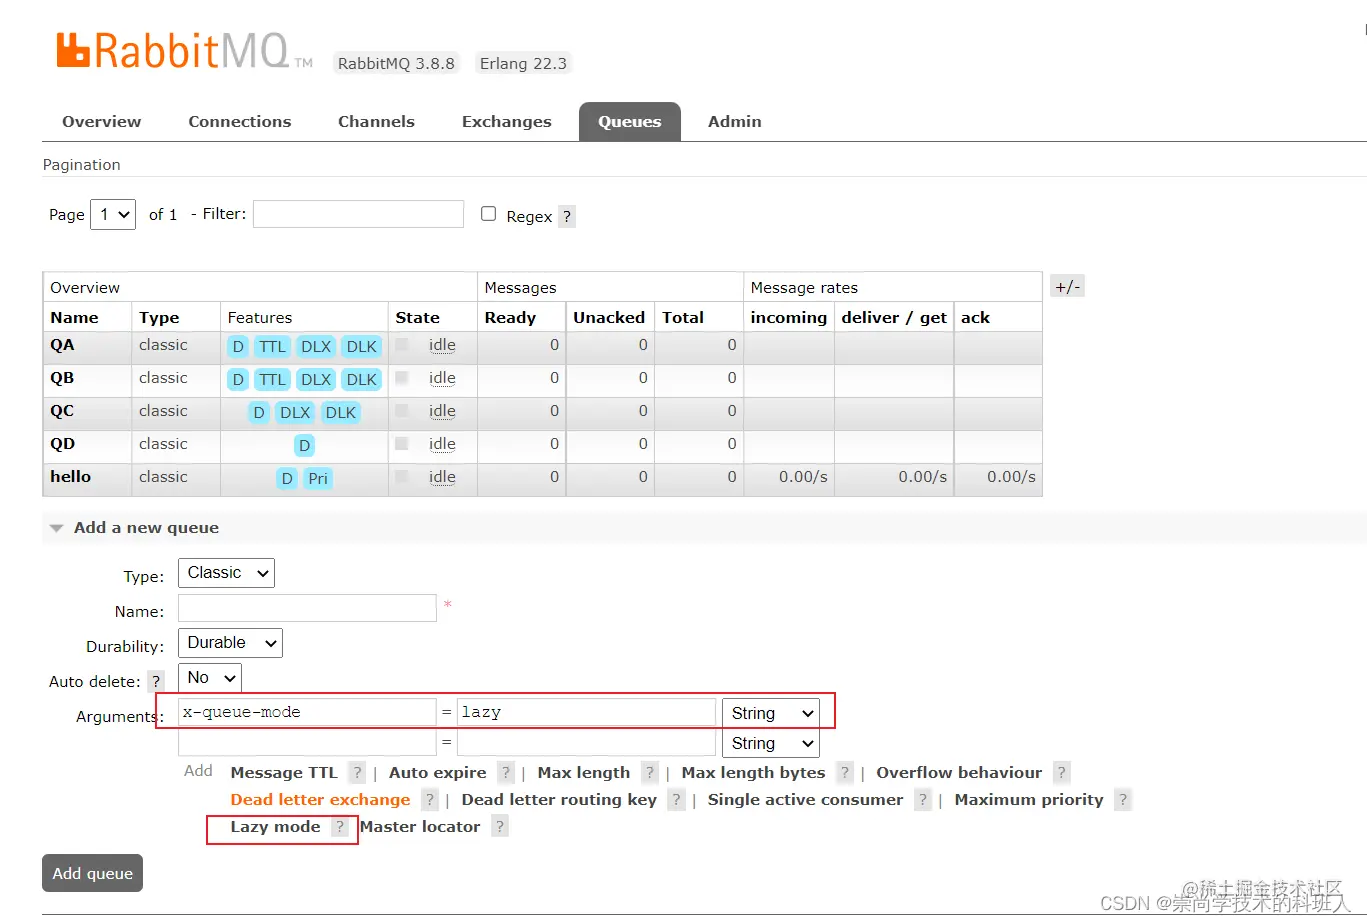The width and height of the screenshot is (1367, 923).
Task: Click the x-queue-mode argument key field
Action: click(307, 712)
